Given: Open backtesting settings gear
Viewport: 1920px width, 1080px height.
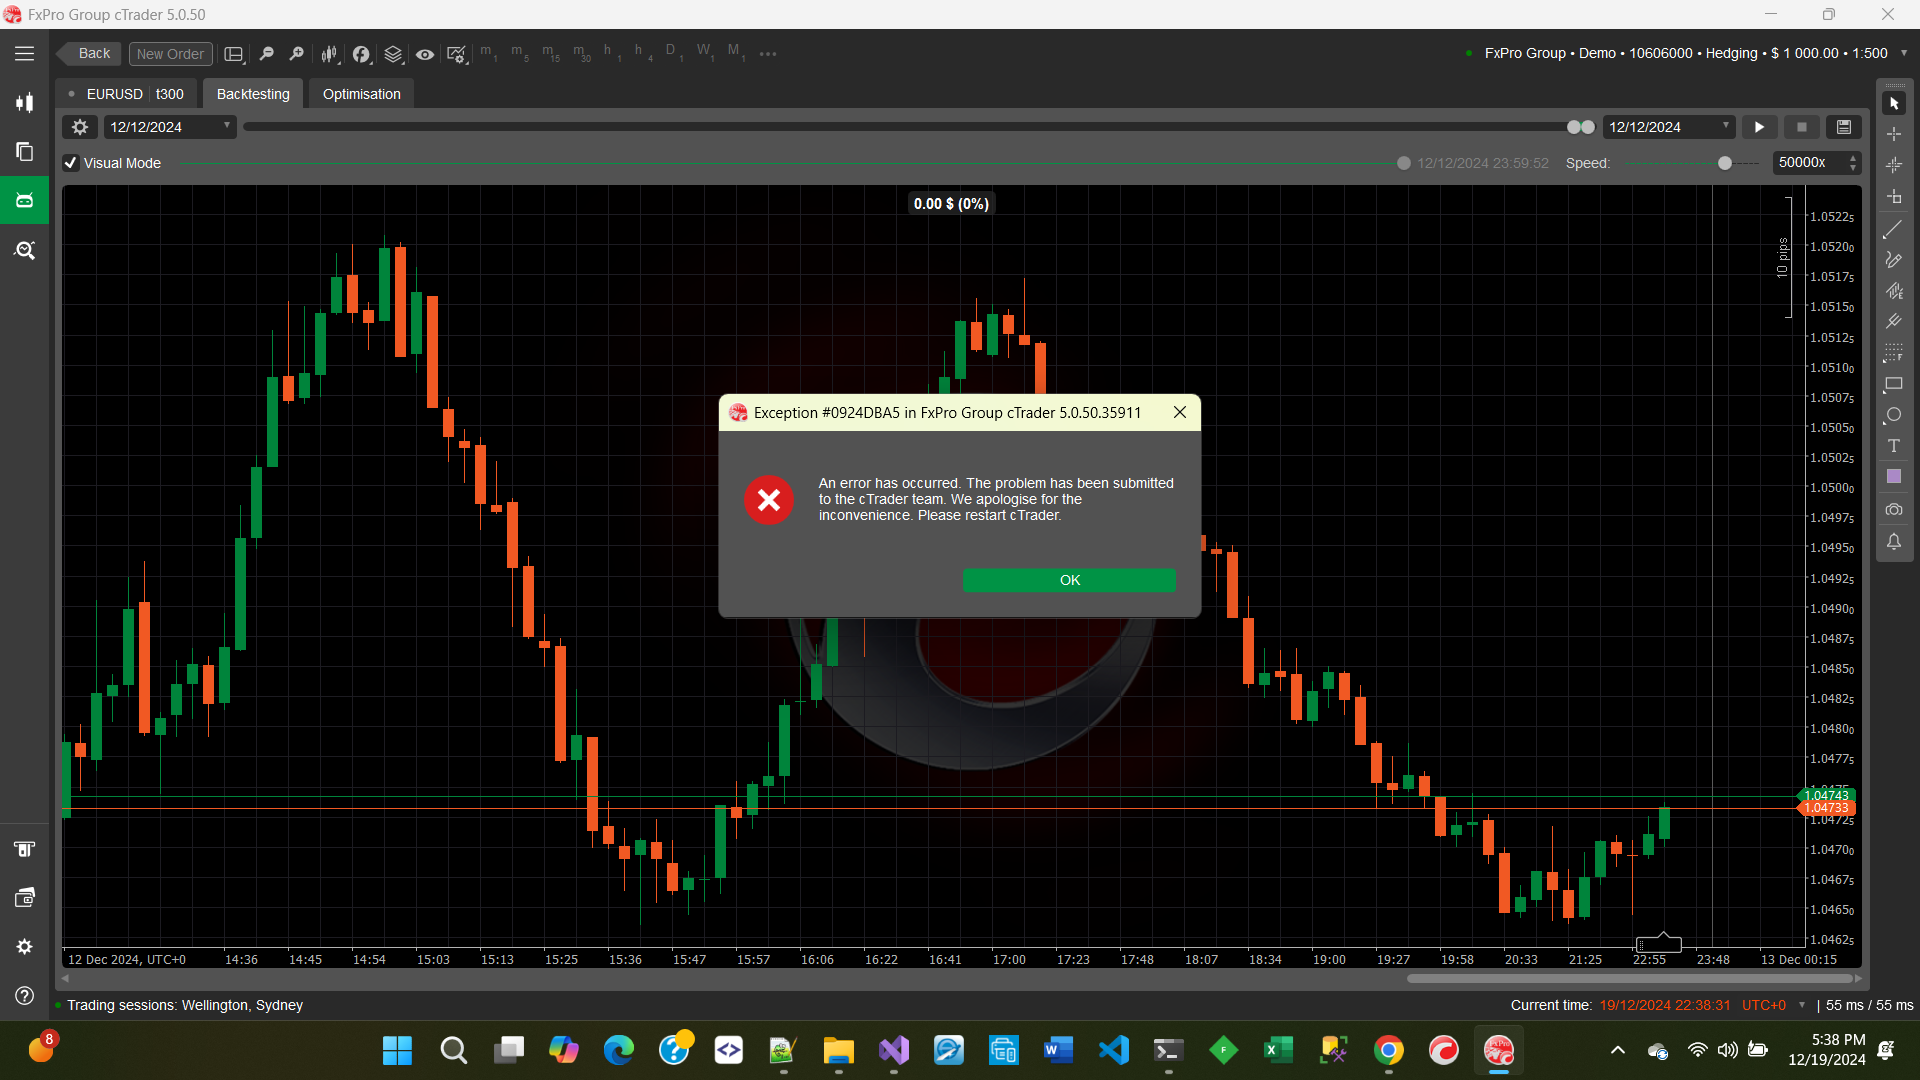Looking at the screenshot, I should click(80, 127).
